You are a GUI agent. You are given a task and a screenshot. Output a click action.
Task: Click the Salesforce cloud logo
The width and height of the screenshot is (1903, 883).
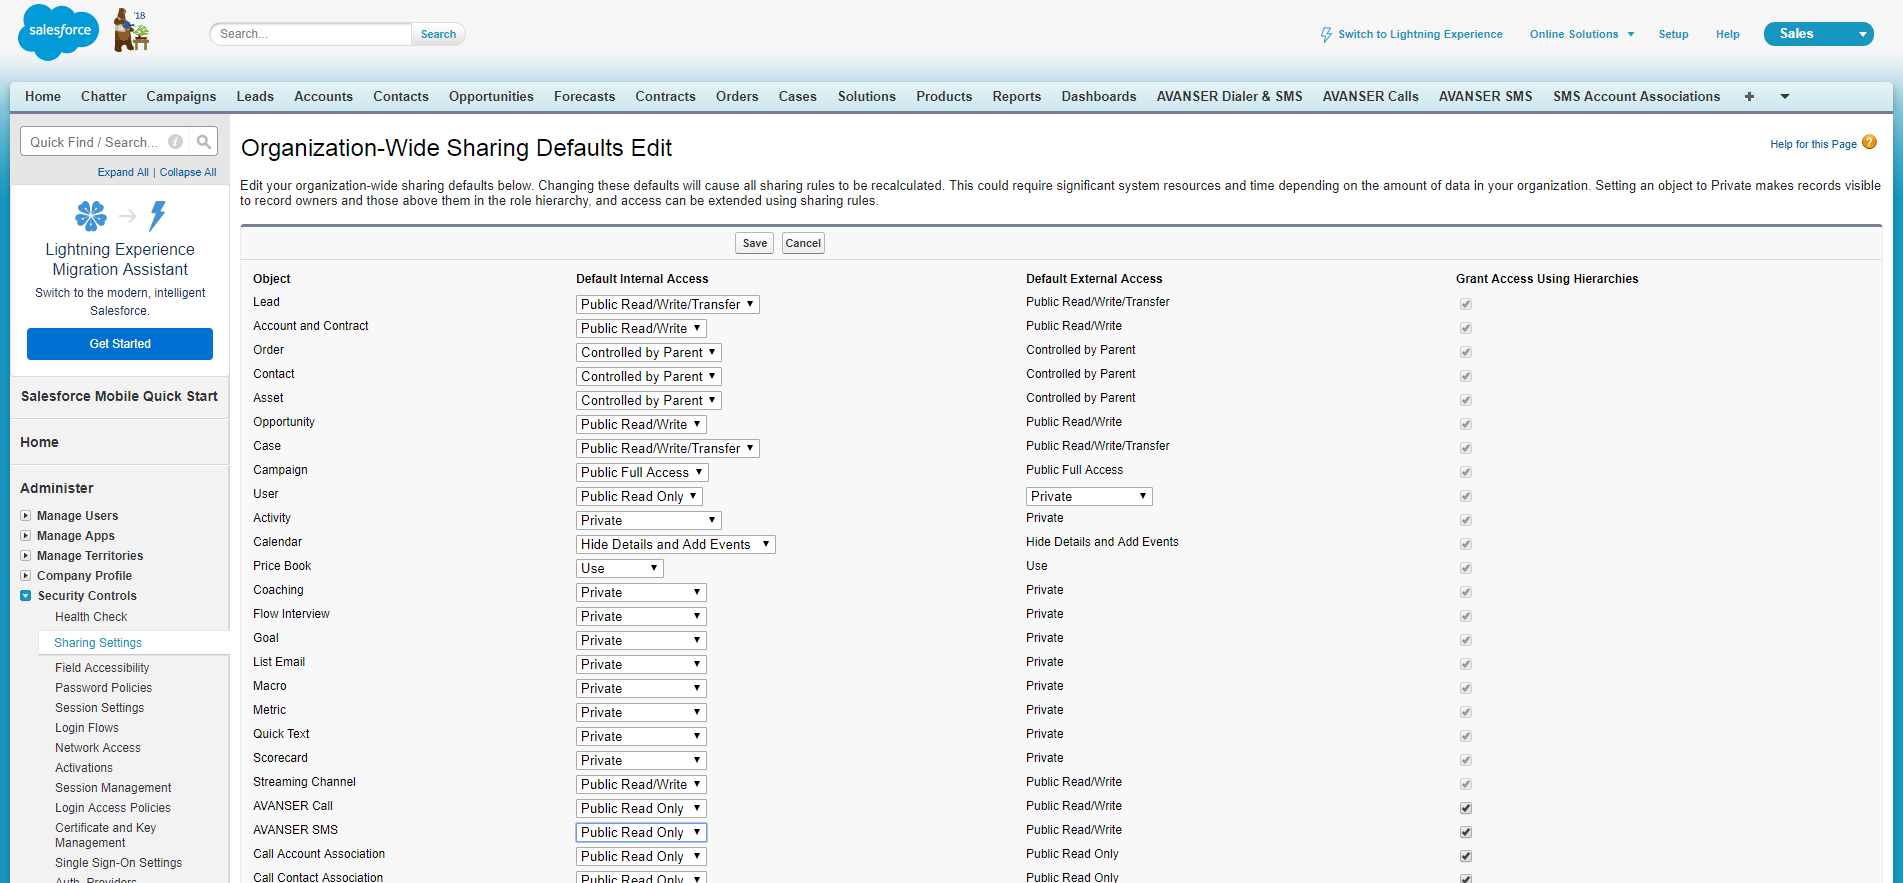[x=59, y=32]
